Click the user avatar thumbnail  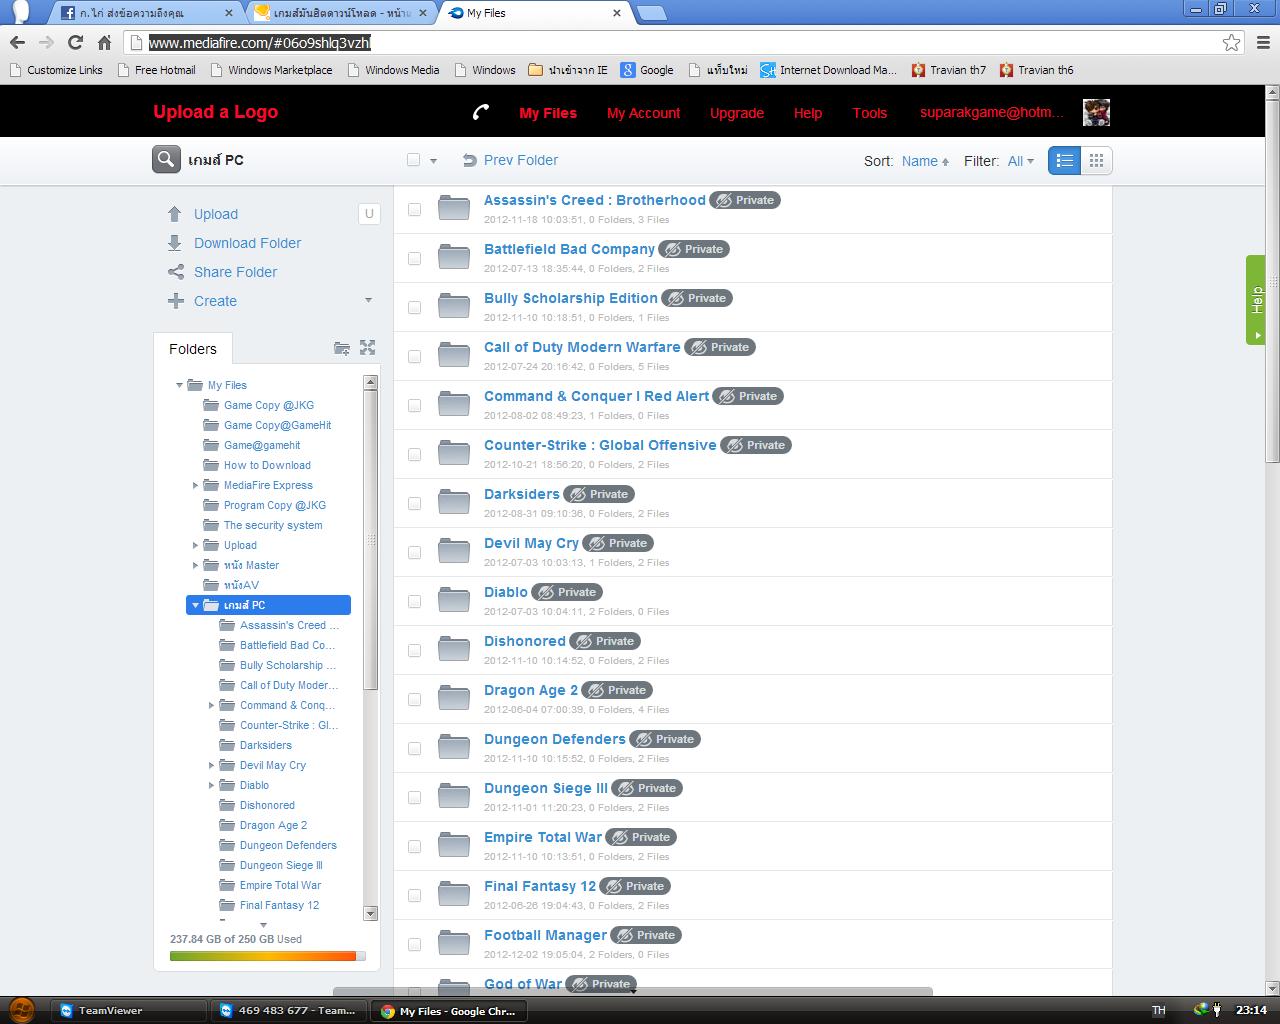coord(1096,113)
